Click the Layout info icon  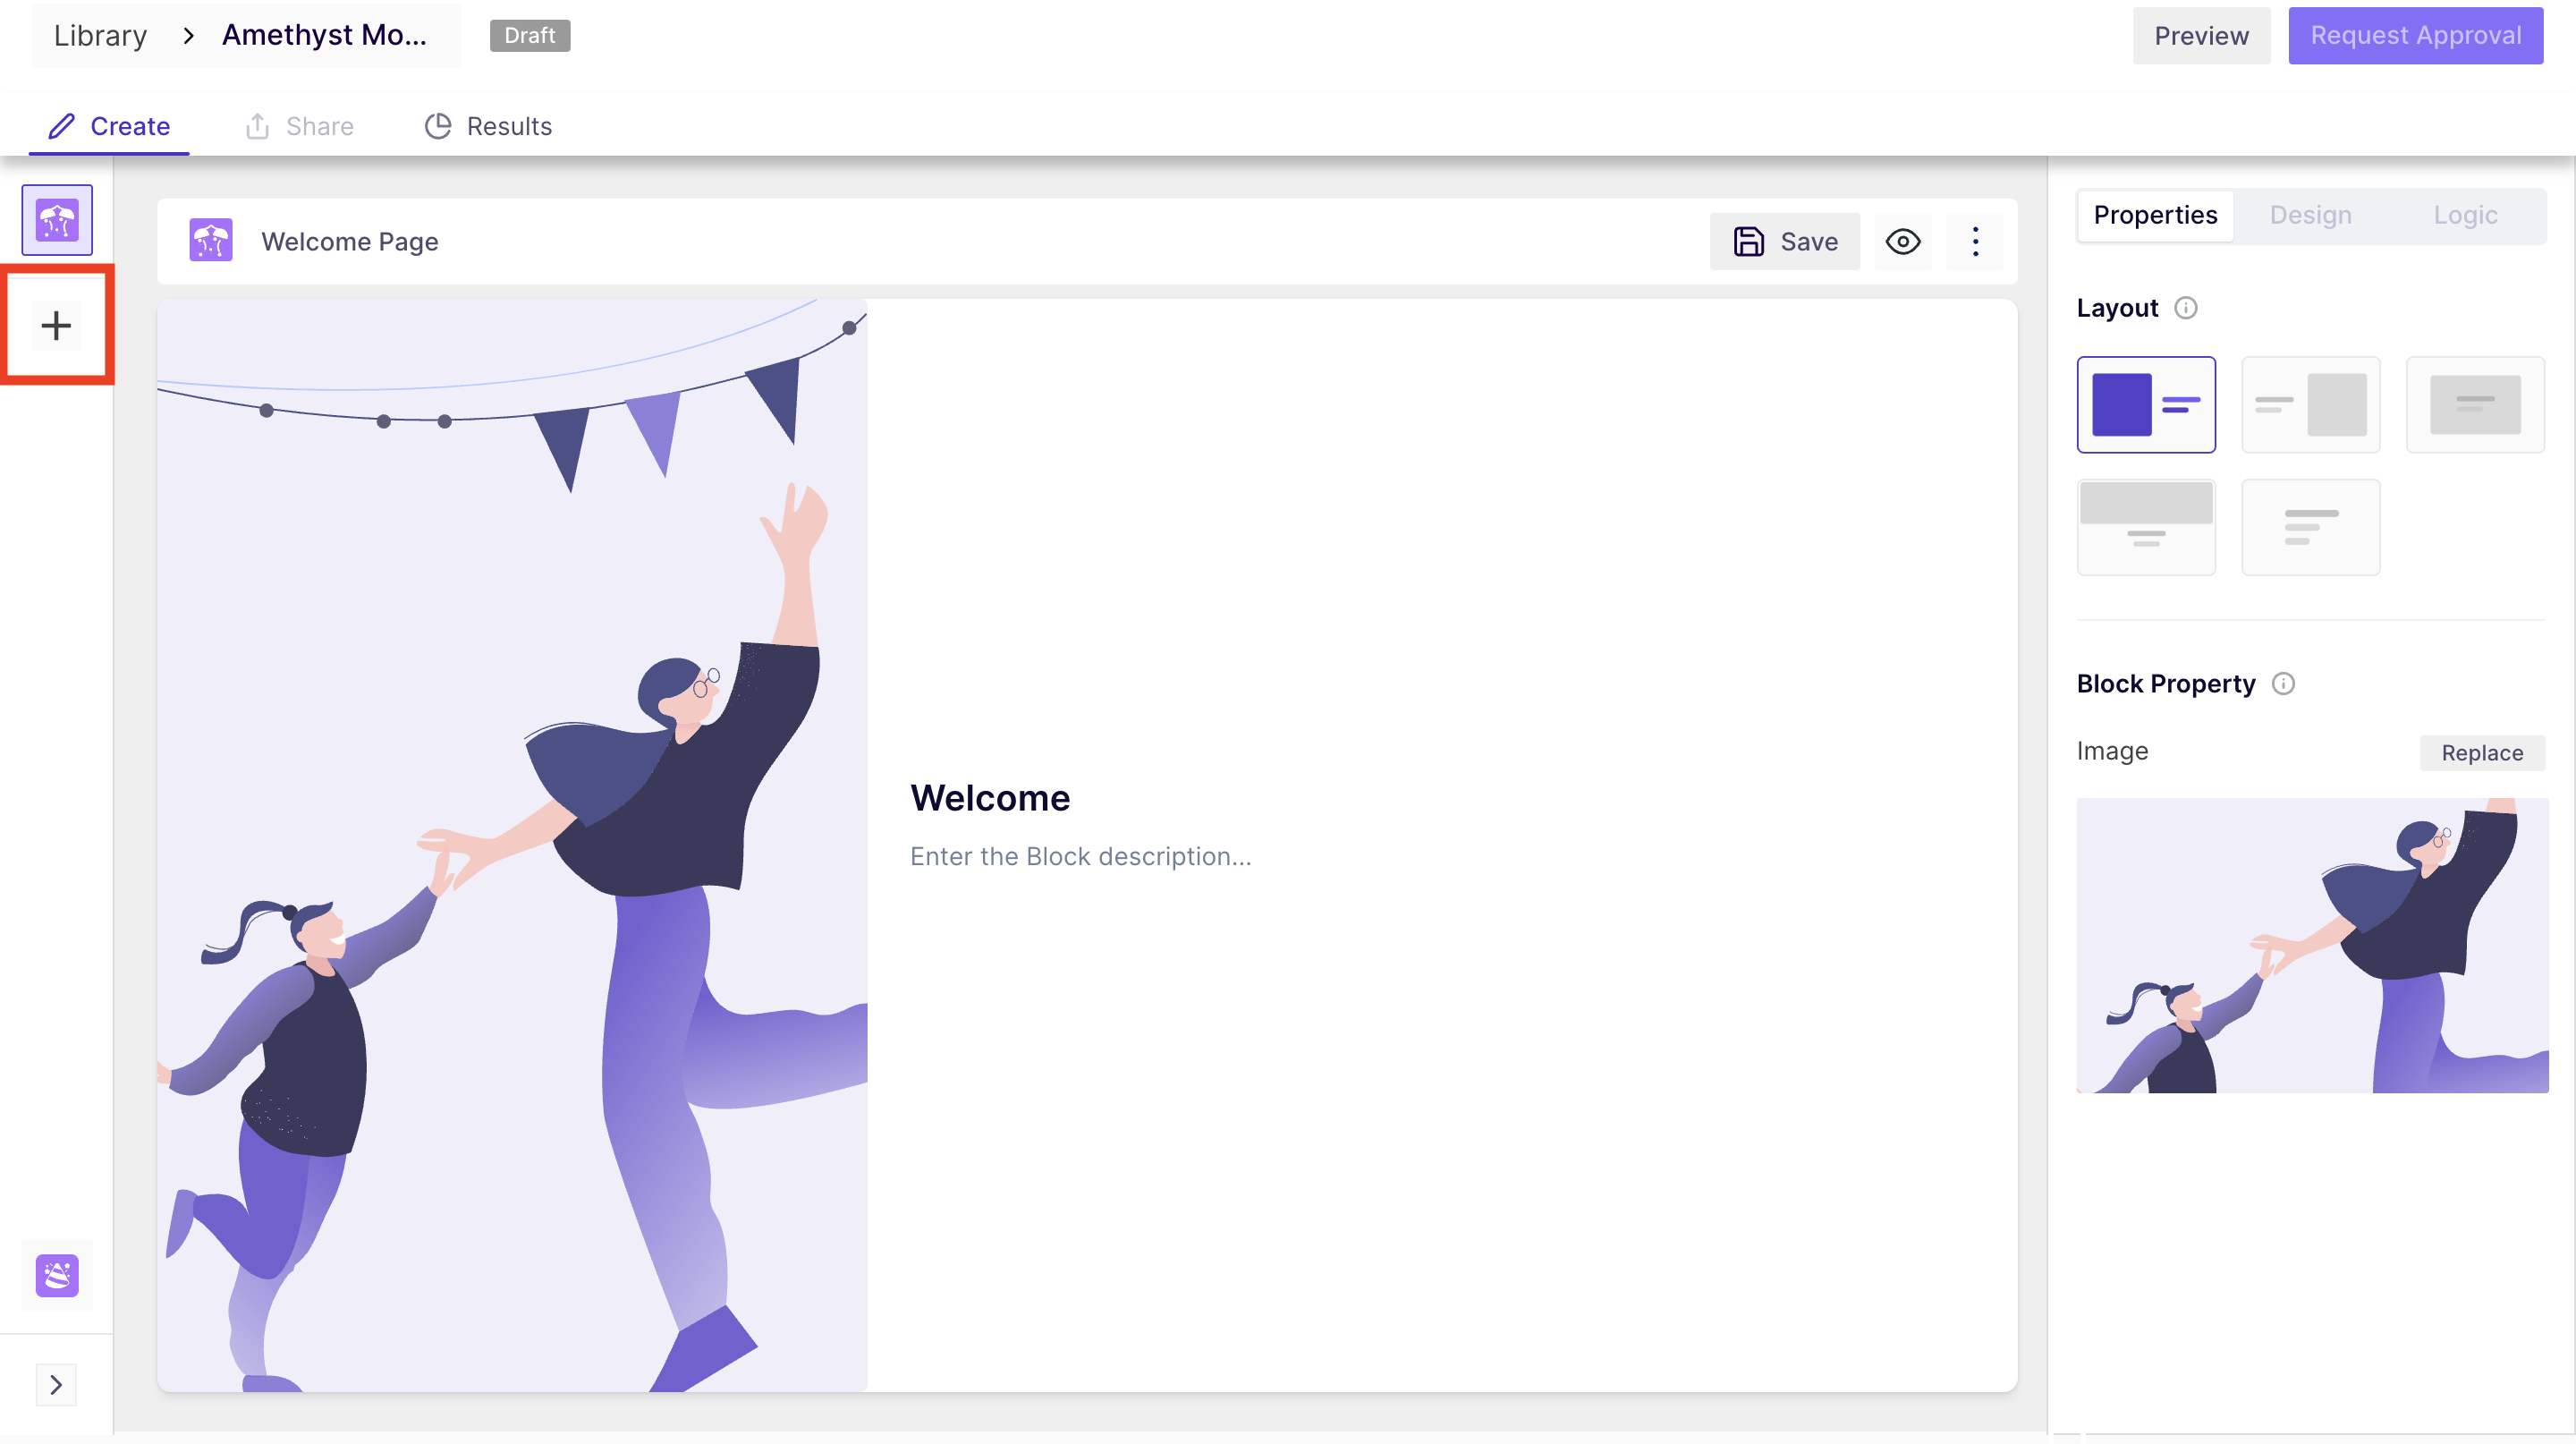[2186, 308]
